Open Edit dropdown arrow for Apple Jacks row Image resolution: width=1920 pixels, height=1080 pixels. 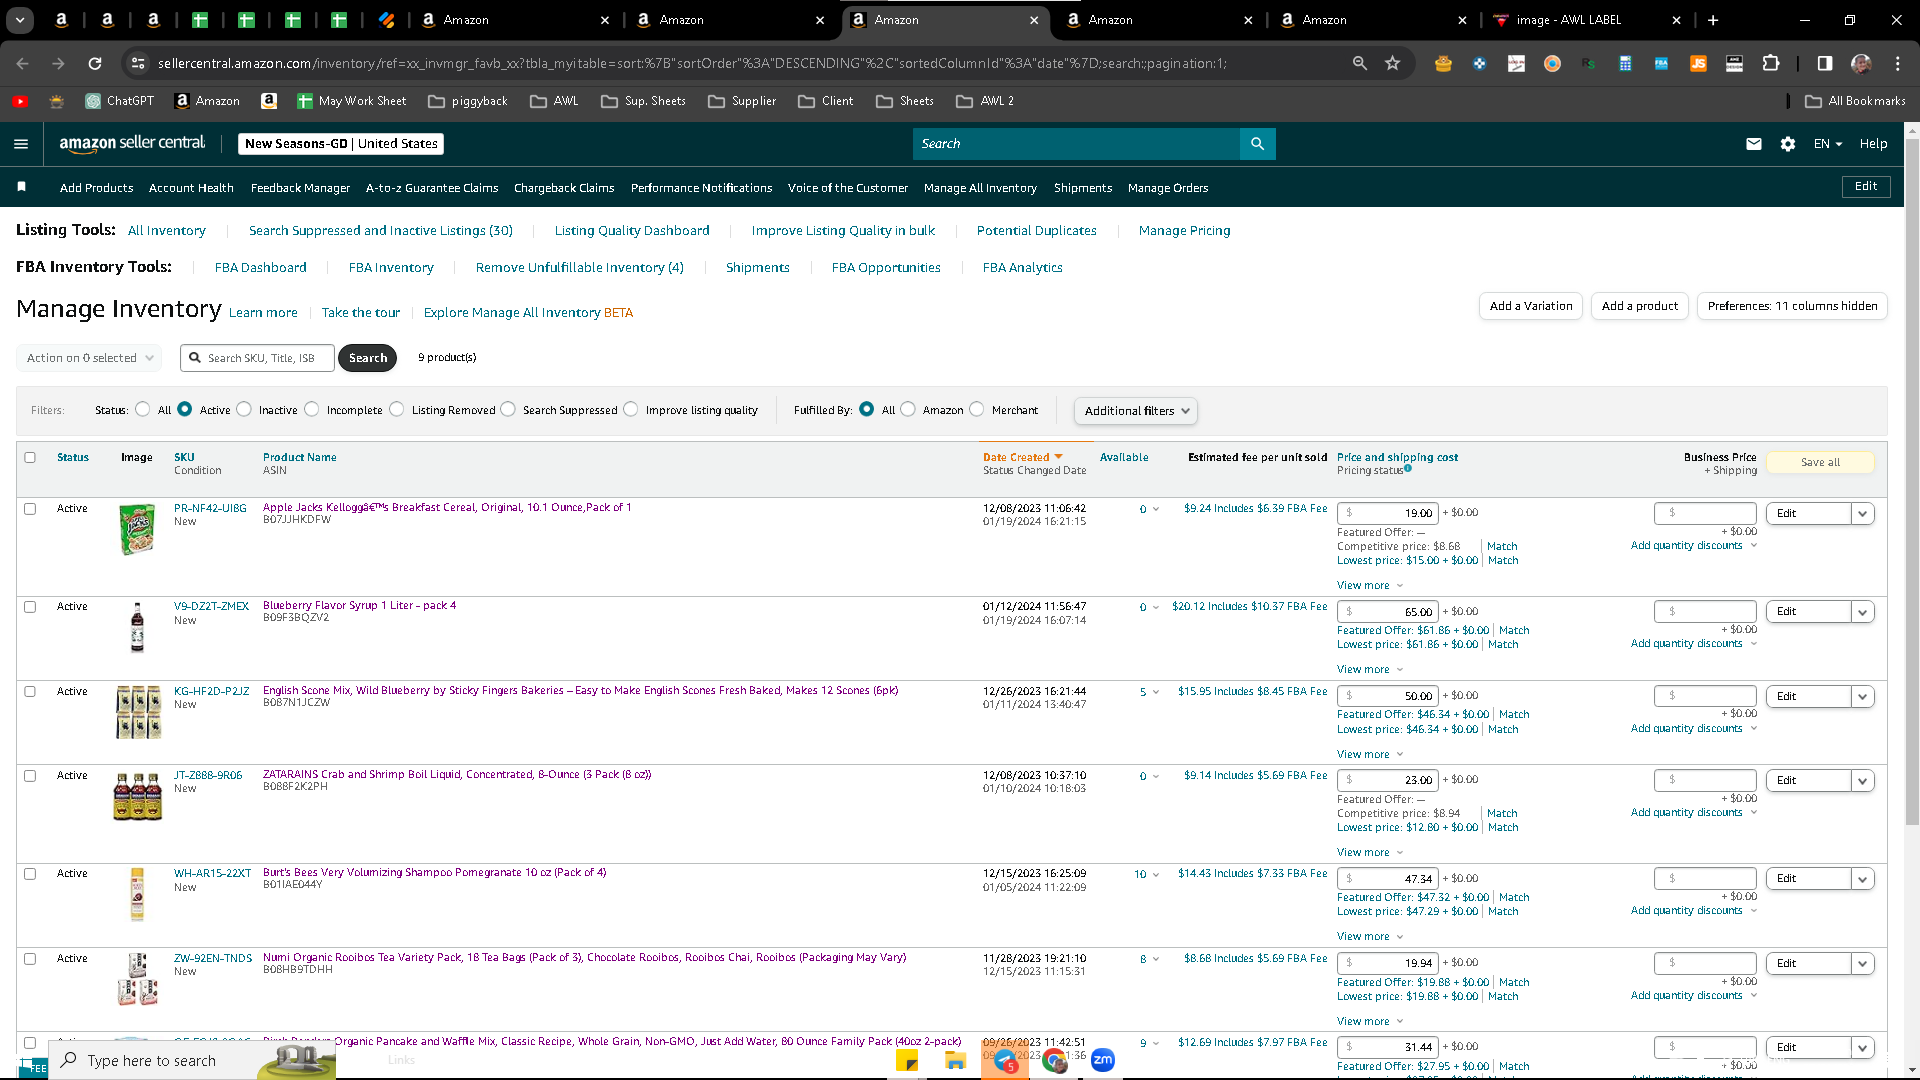coord(1863,514)
